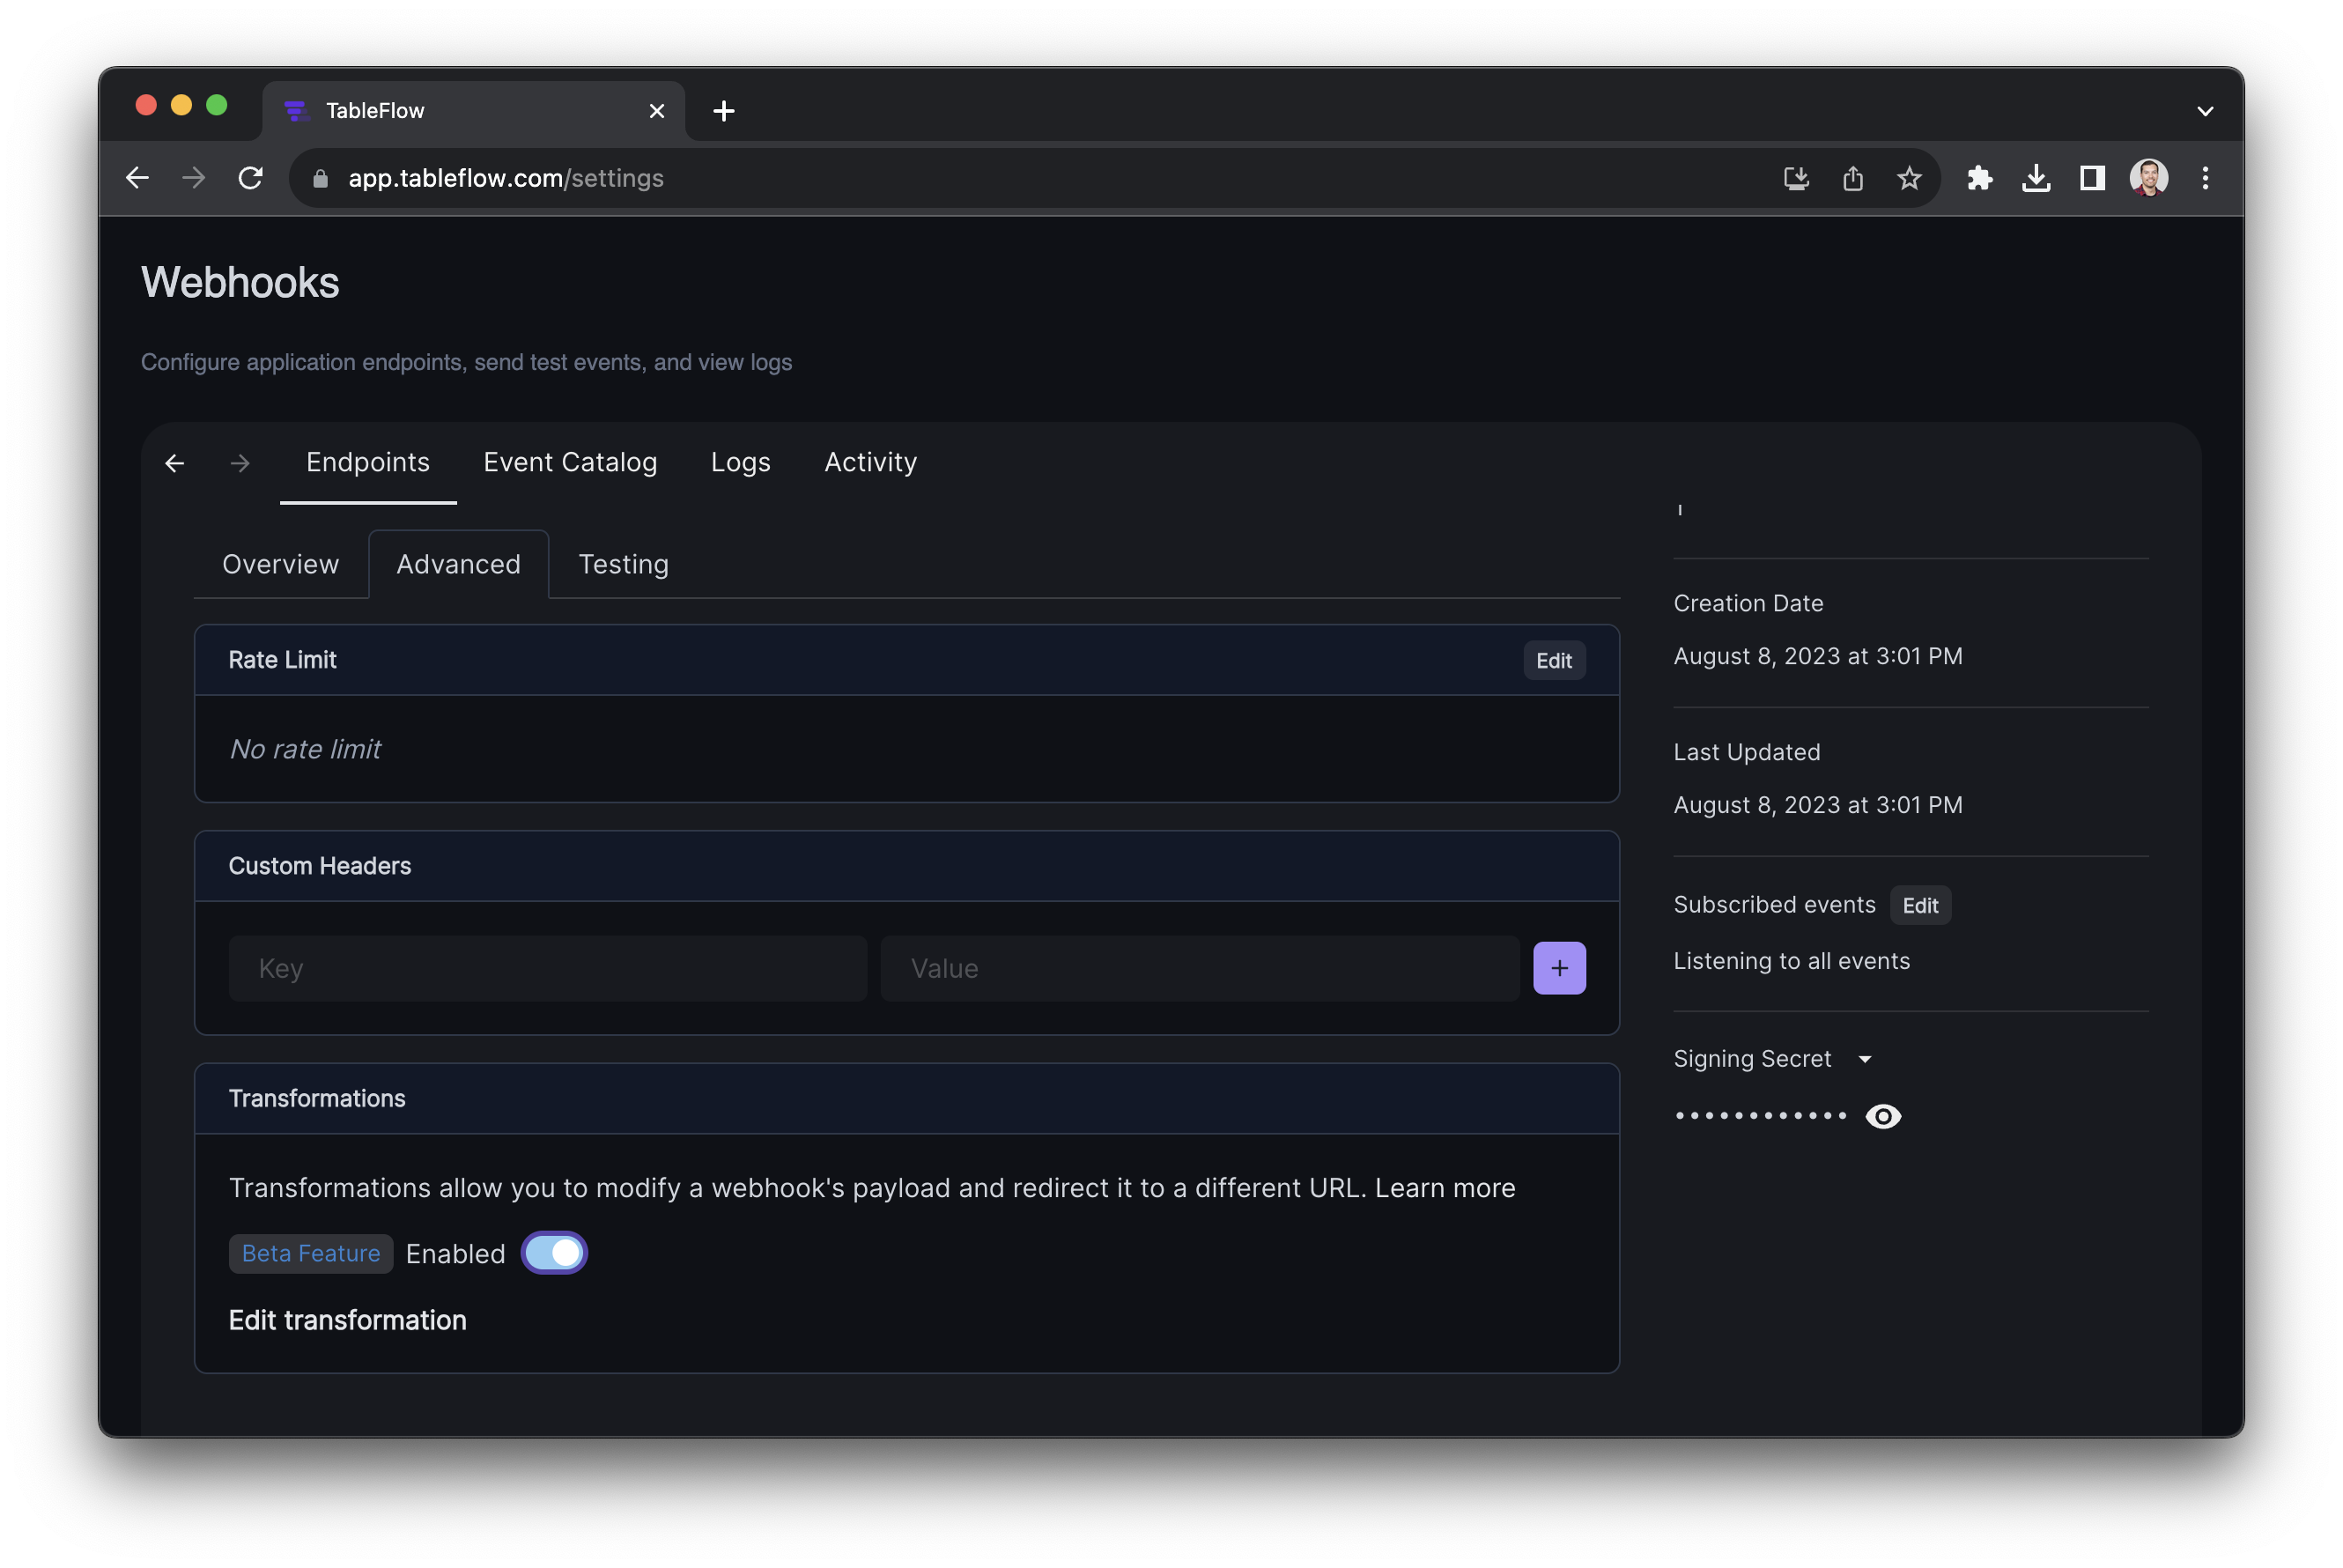The height and width of the screenshot is (1568, 2343).
Task: Switch to the Event Catalog tab
Action: click(570, 462)
